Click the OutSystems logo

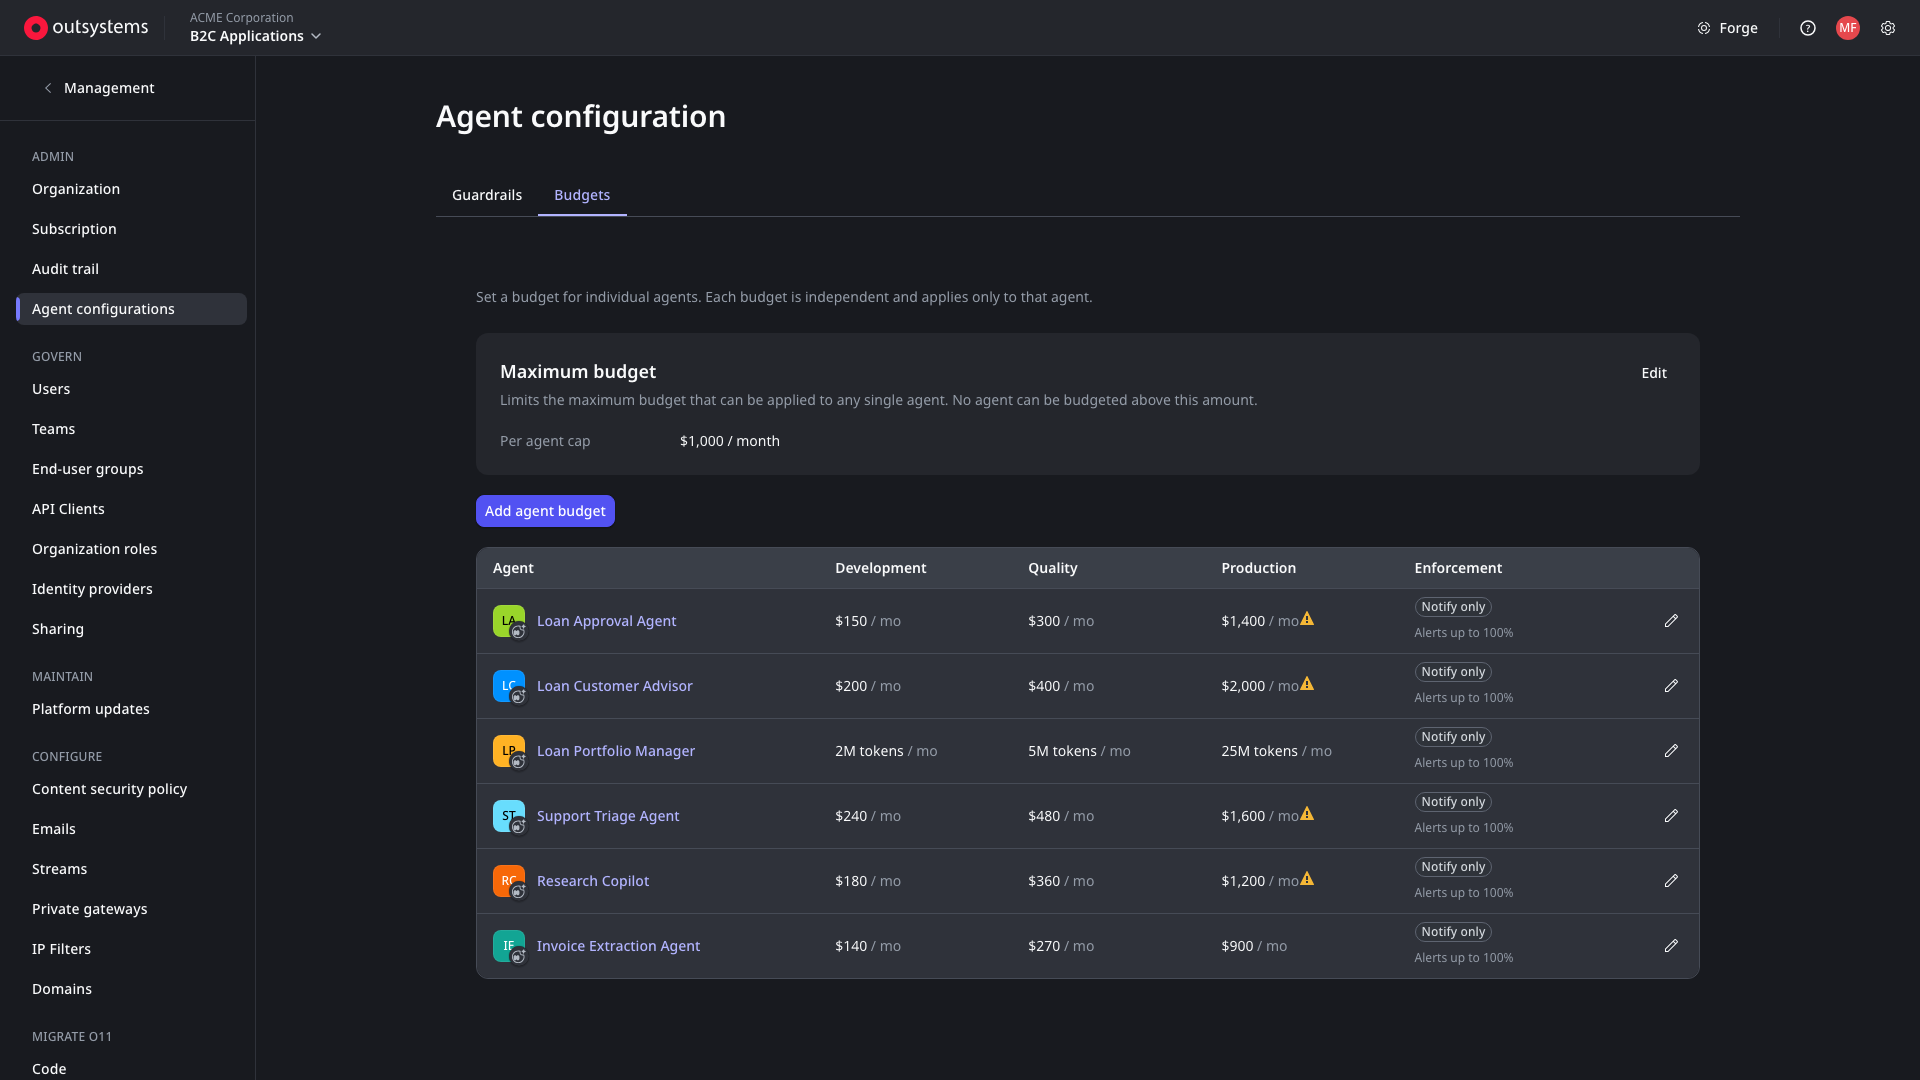tap(86, 28)
